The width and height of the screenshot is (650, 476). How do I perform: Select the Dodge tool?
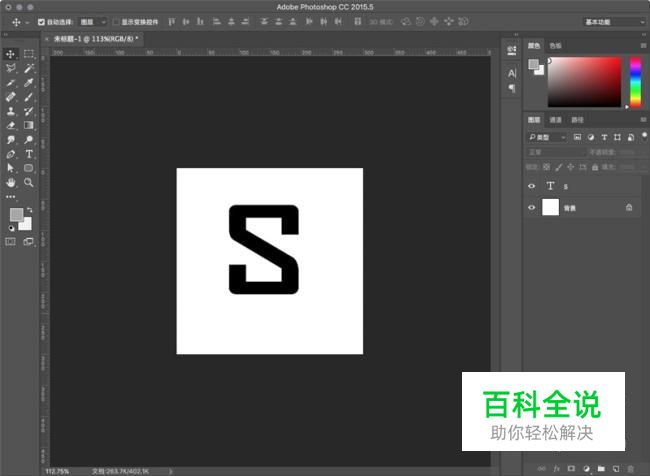29,140
